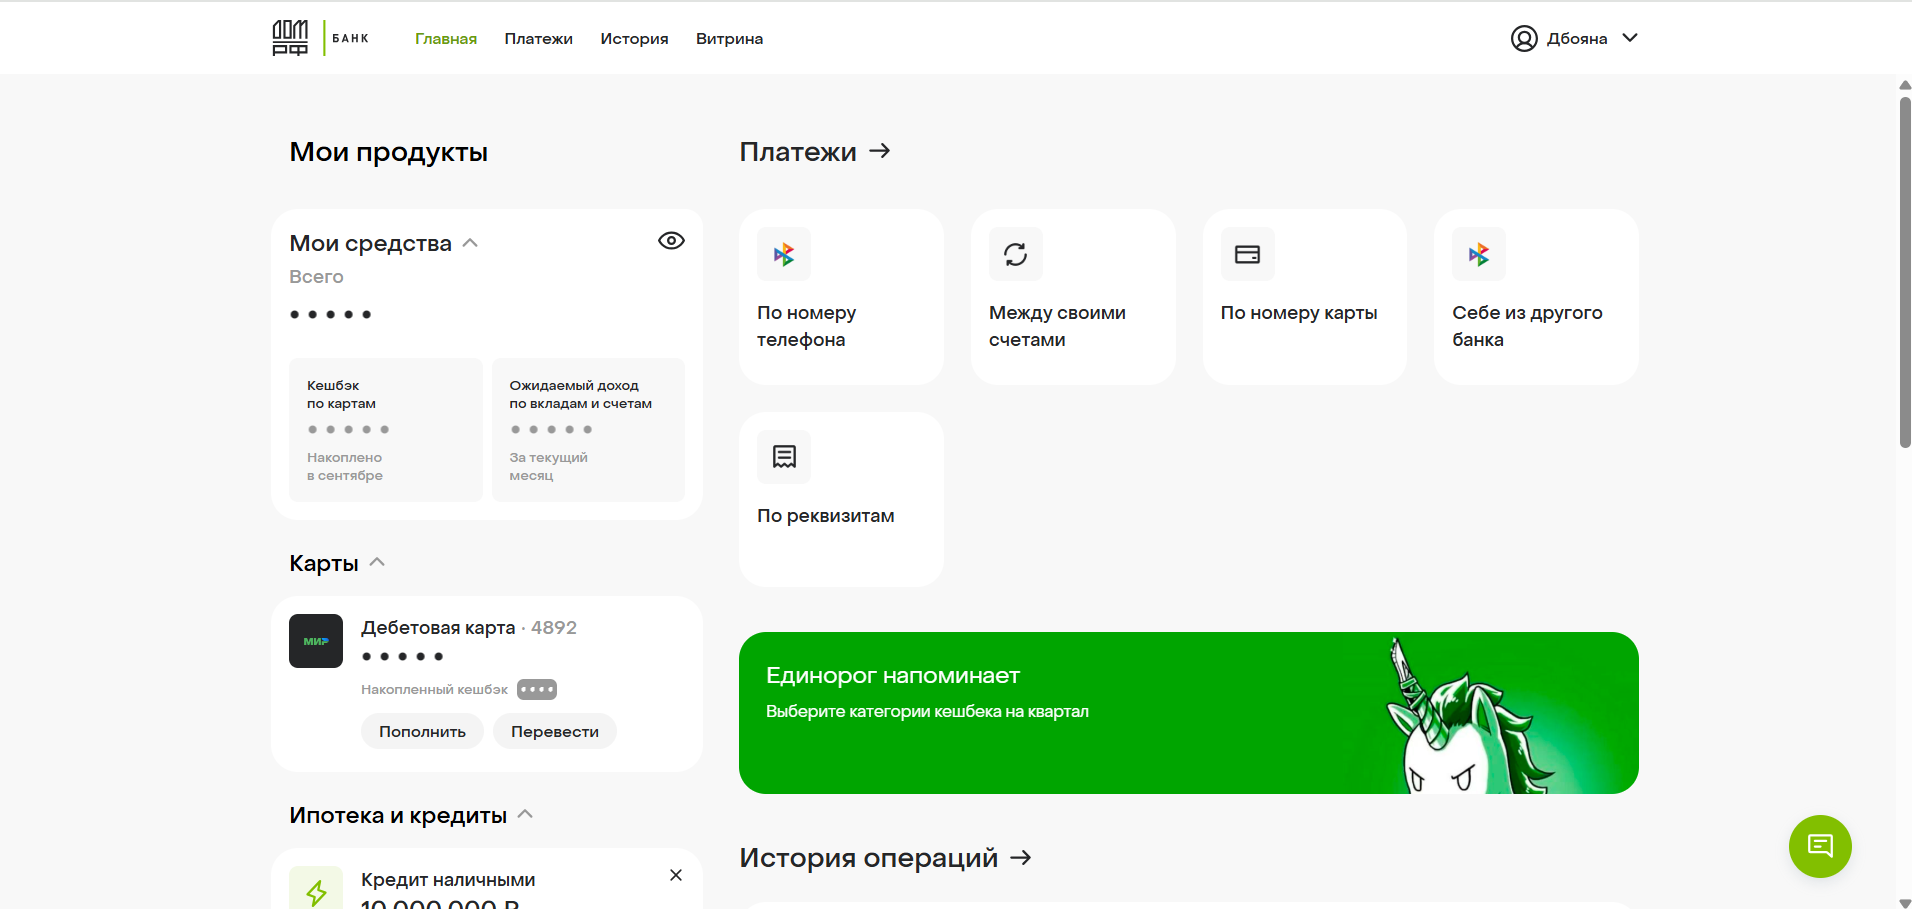Click the card number payment icon
The image size is (1912, 909).
click(1248, 254)
